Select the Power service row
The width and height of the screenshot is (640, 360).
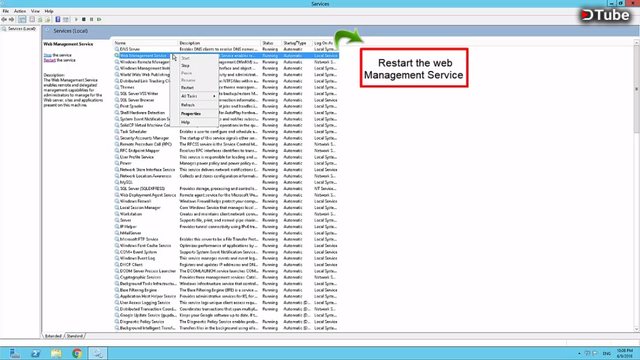226,163
